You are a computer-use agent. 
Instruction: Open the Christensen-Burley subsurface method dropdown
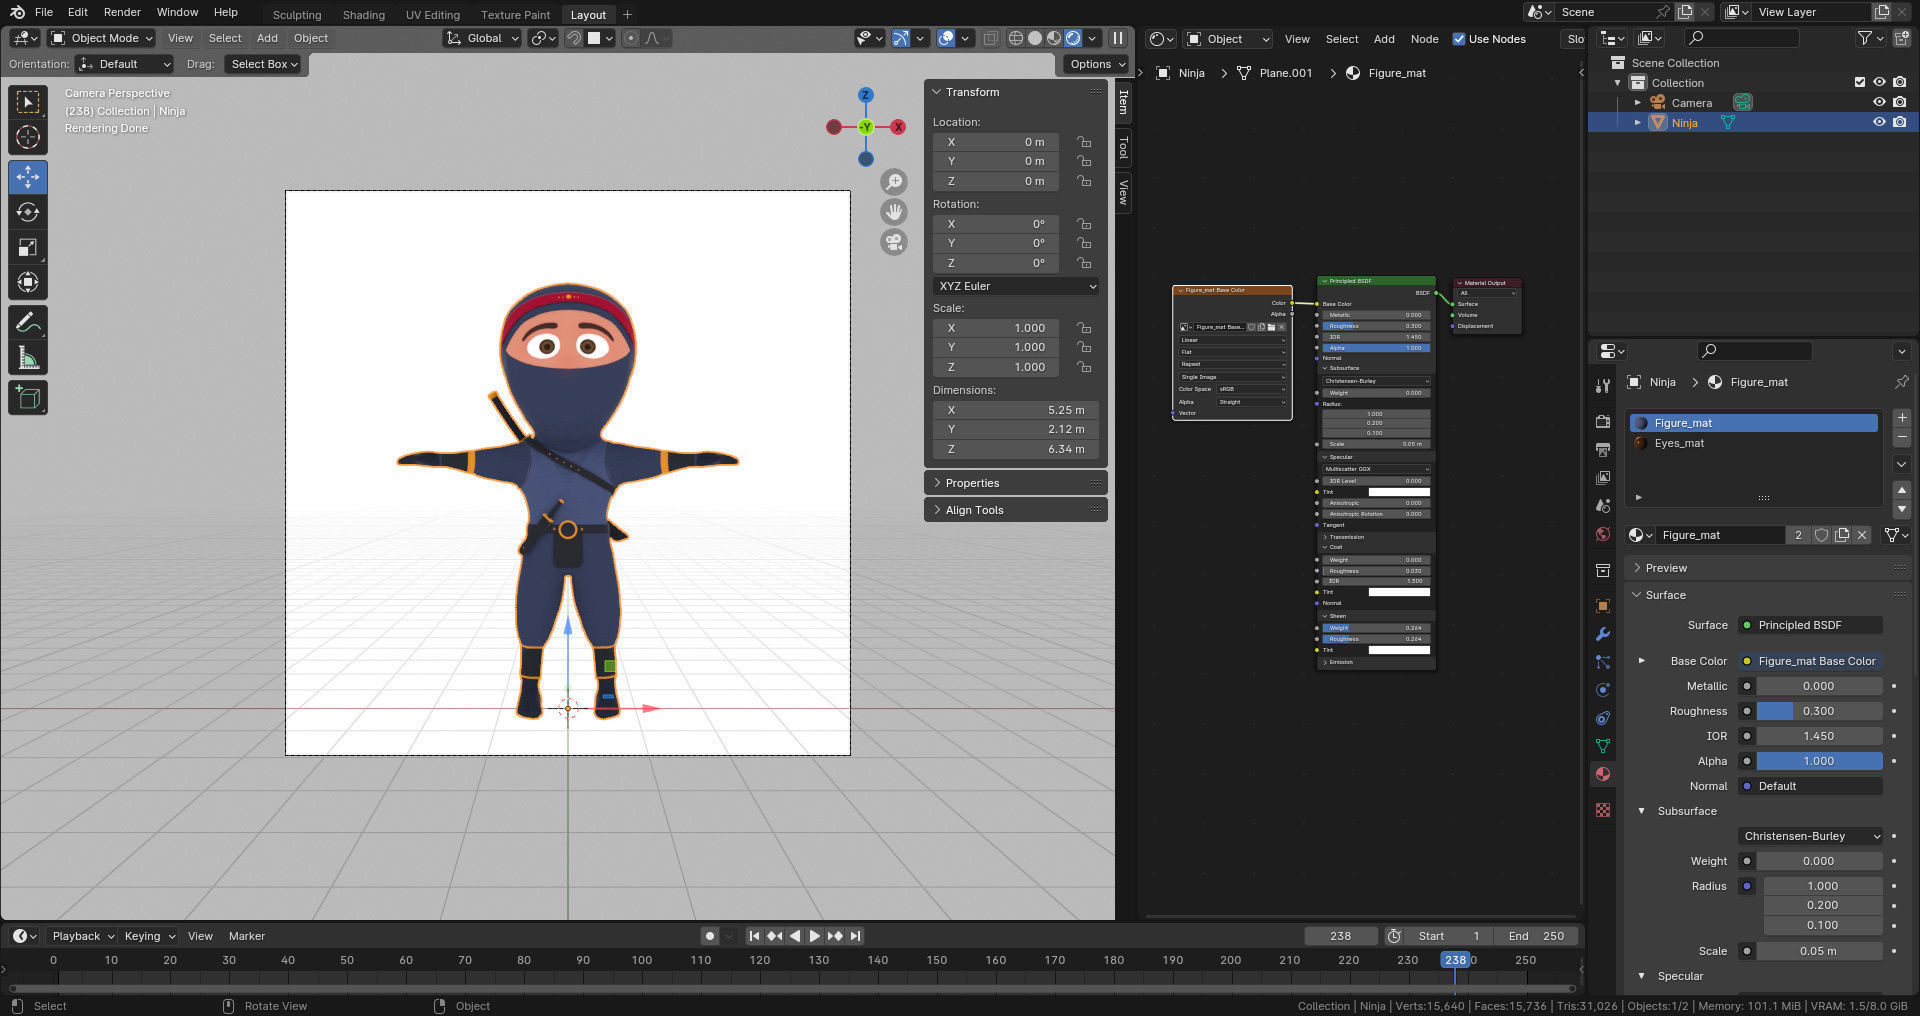tap(1810, 836)
